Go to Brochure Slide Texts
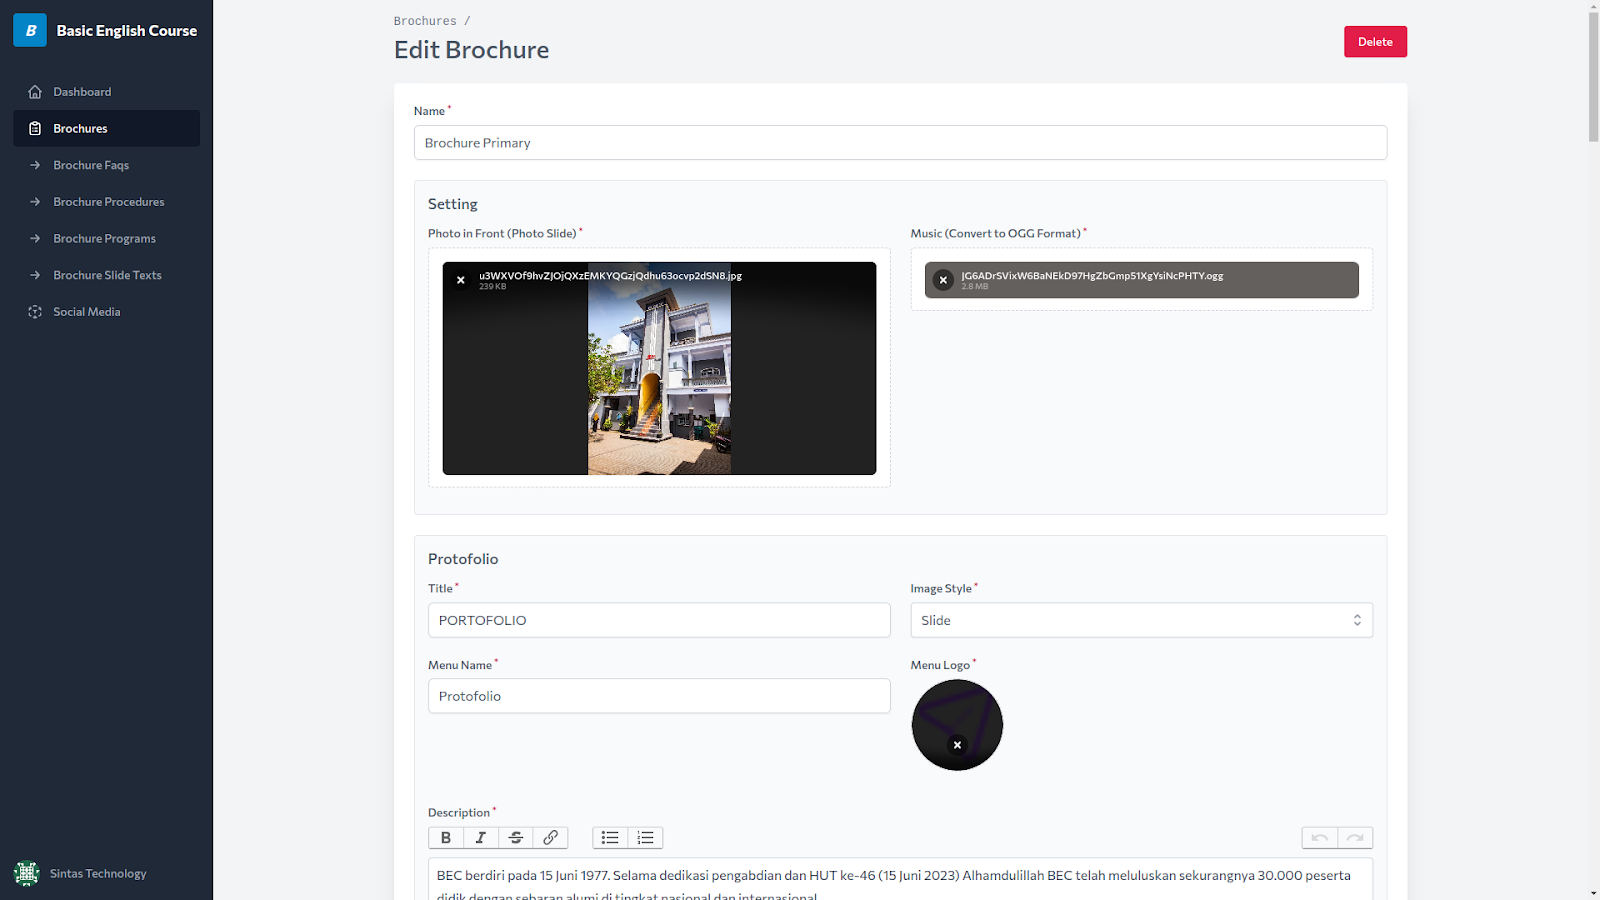Screen dimensions: 1600x900 click(x=106, y=275)
